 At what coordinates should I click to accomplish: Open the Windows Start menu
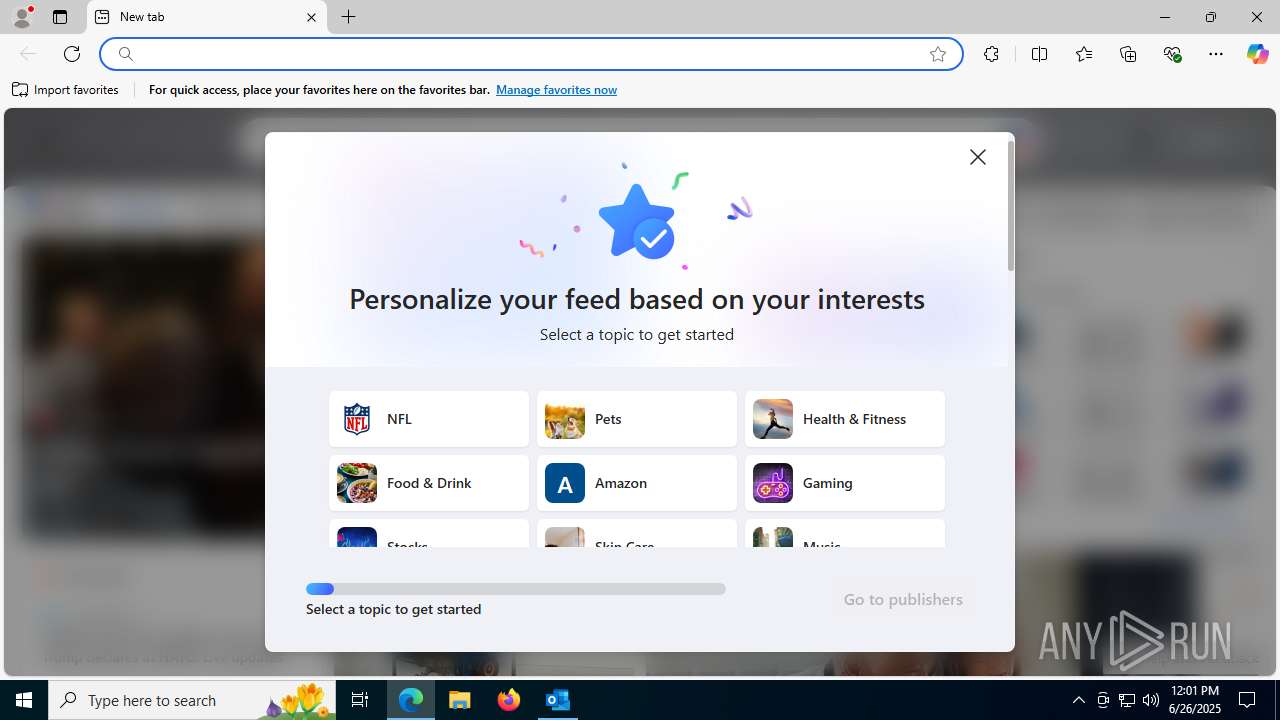click(24, 700)
